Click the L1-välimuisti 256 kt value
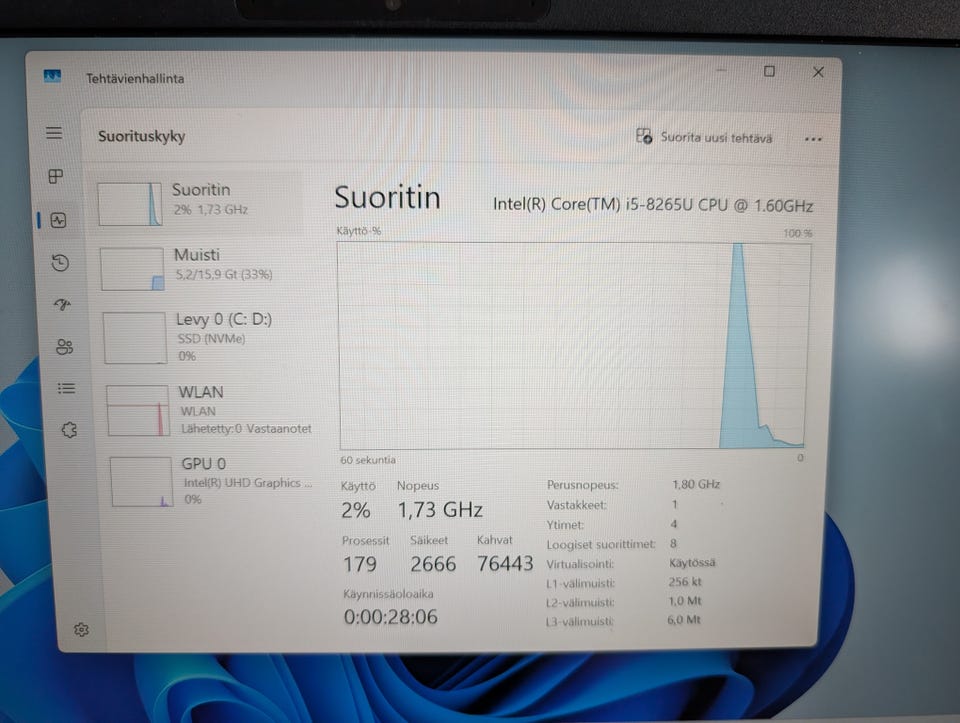960x723 pixels. [x=685, y=582]
